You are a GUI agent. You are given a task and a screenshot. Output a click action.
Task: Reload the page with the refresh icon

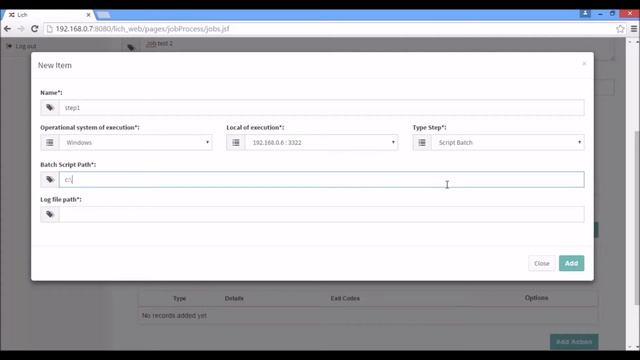[35, 29]
